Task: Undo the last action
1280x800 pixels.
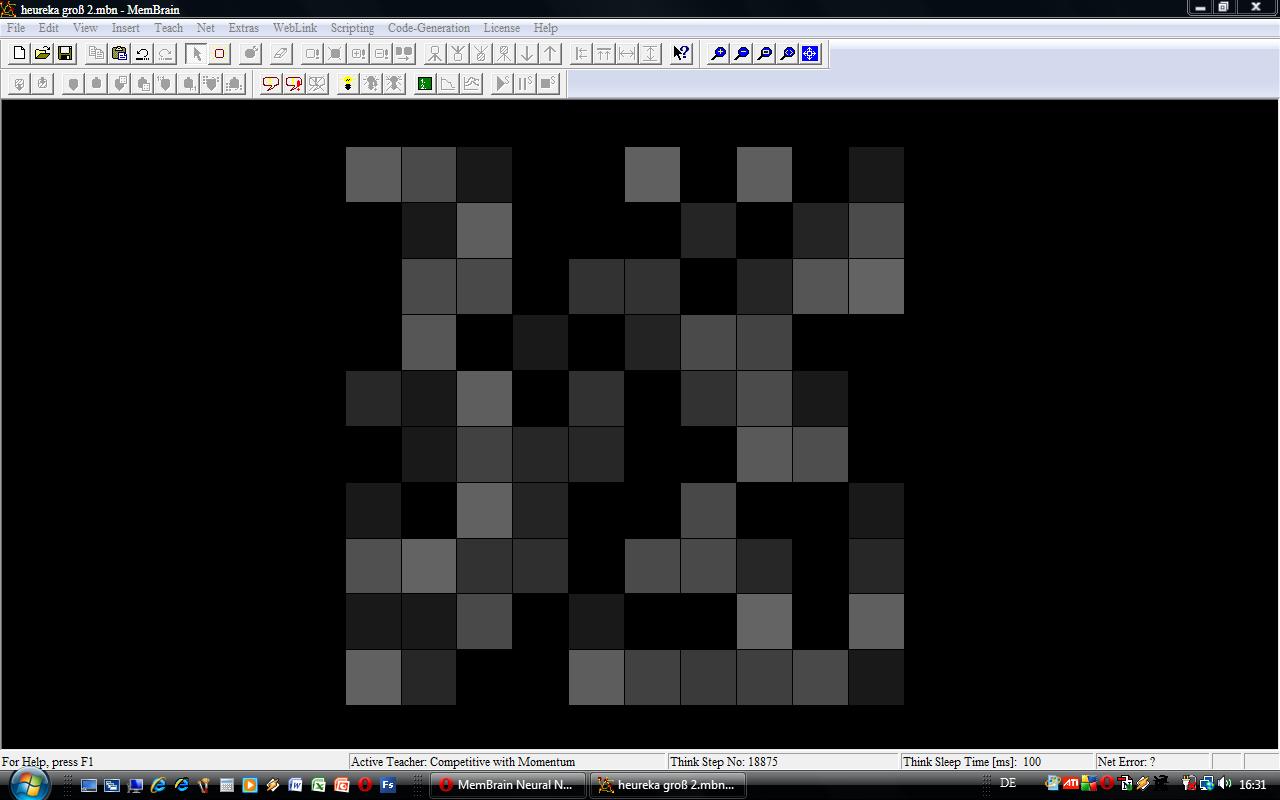Action: coord(142,54)
